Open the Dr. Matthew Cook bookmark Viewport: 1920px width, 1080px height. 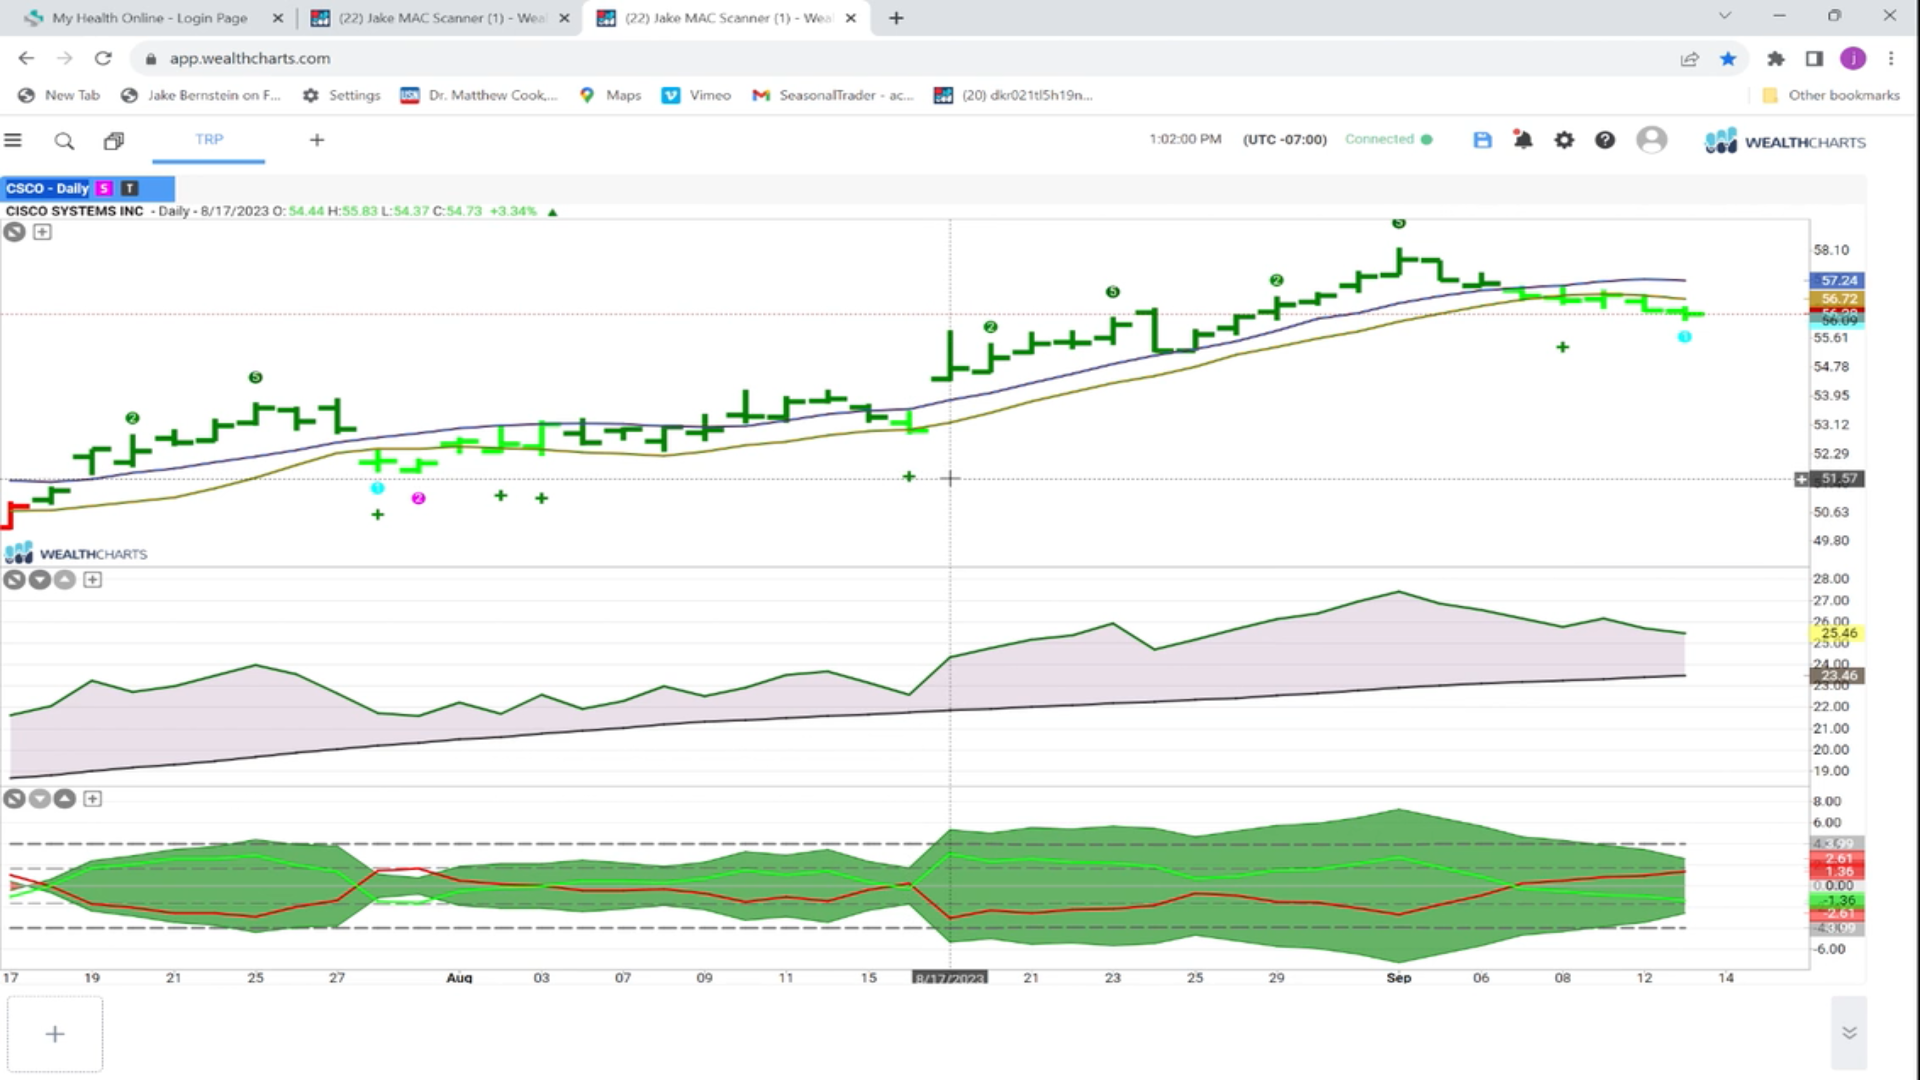pyautogui.click(x=479, y=95)
